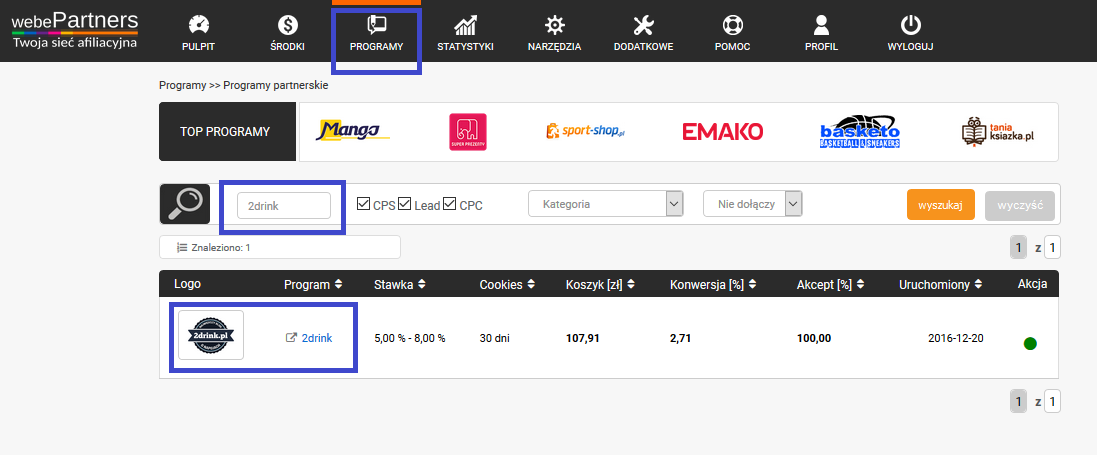This screenshot has width=1097, height=455.
Task: Click the Wyloguj power icon
Action: tap(910, 26)
